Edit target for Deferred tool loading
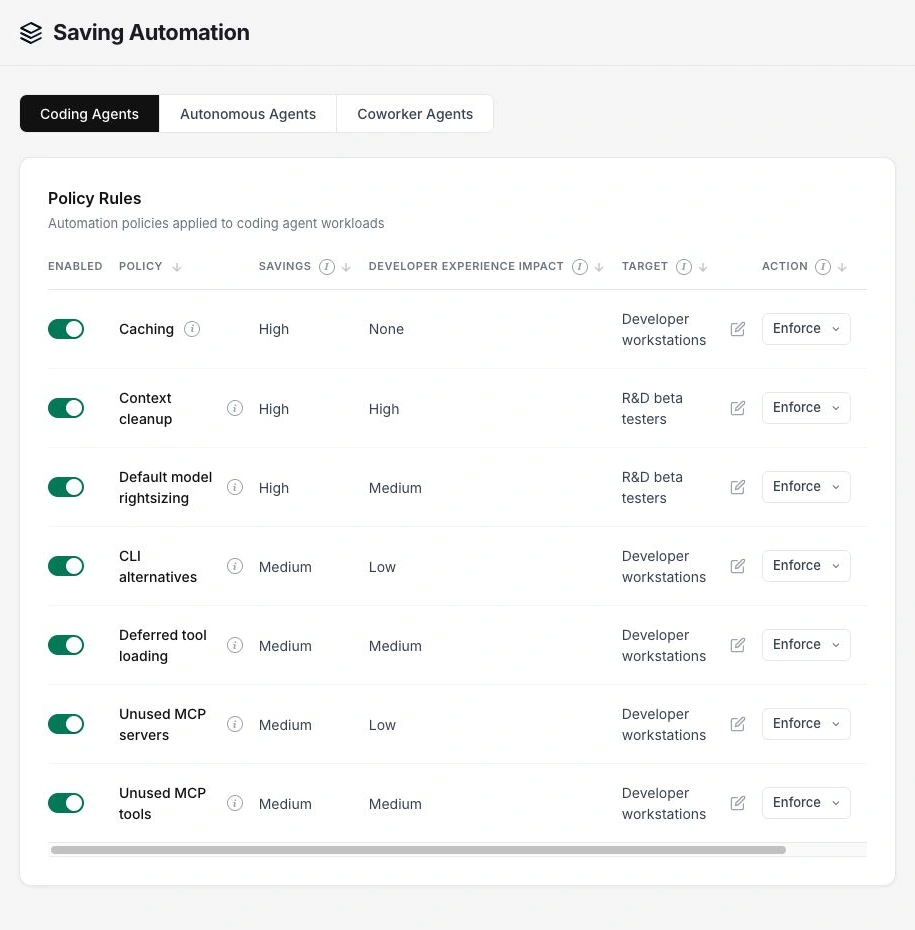Image resolution: width=915 pixels, height=930 pixels. coord(738,645)
